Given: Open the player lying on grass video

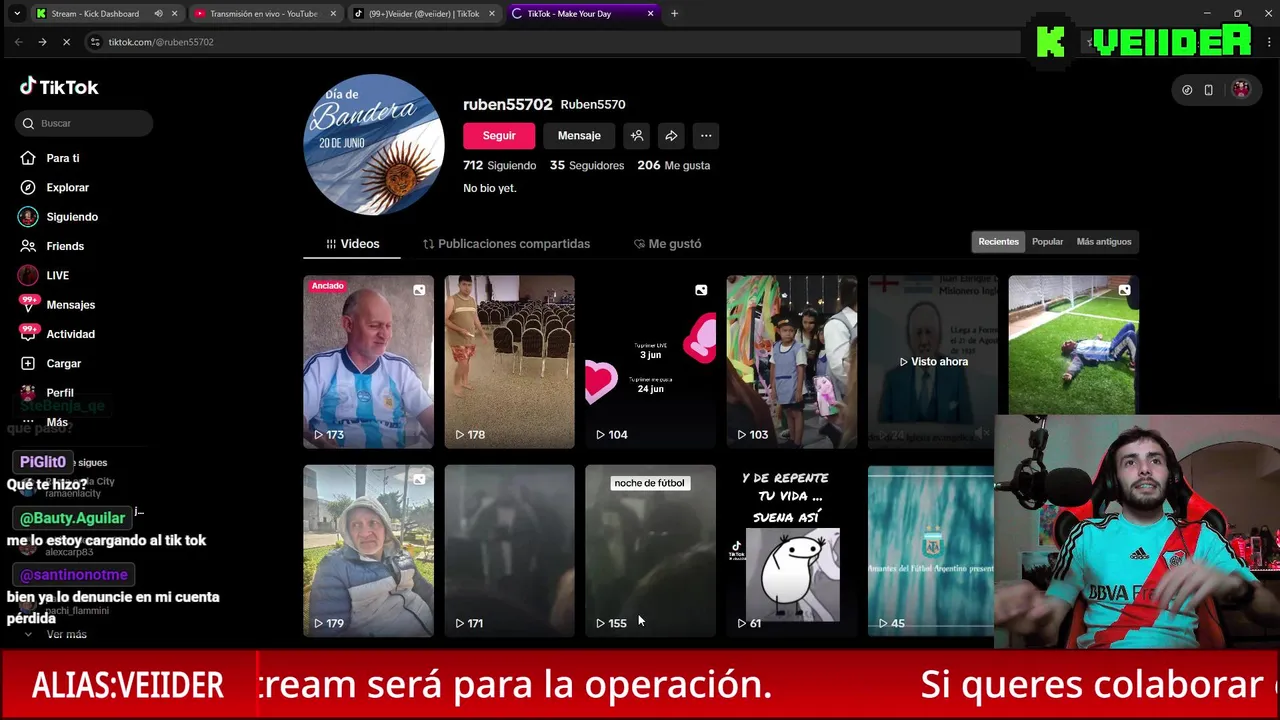Looking at the screenshot, I should (x=1073, y=345).
